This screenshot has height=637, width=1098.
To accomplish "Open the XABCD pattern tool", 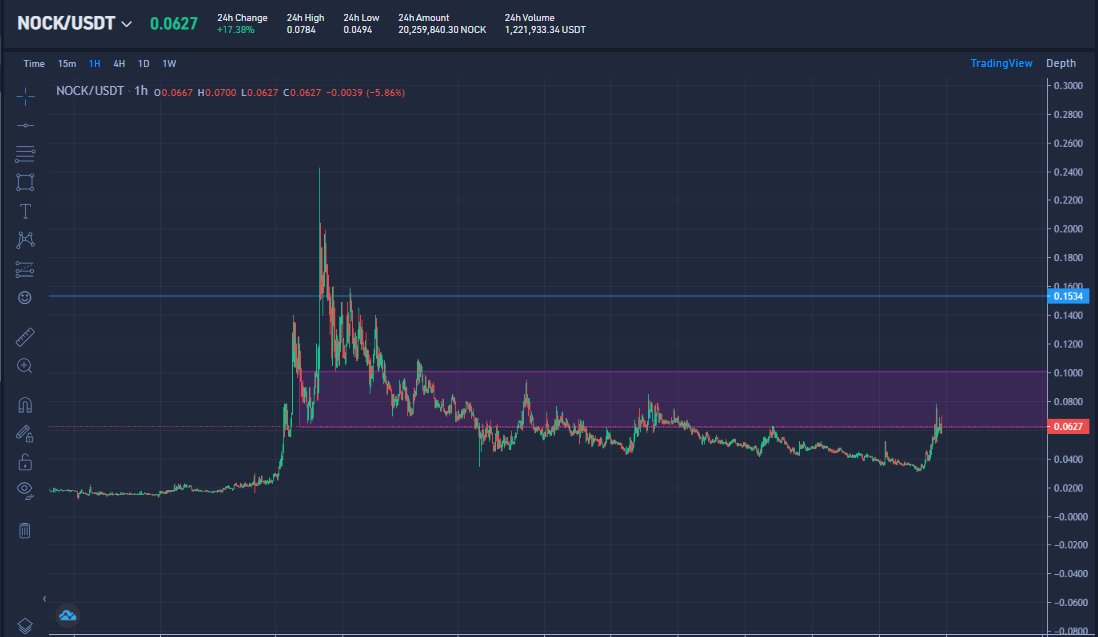I will point(25,240).
